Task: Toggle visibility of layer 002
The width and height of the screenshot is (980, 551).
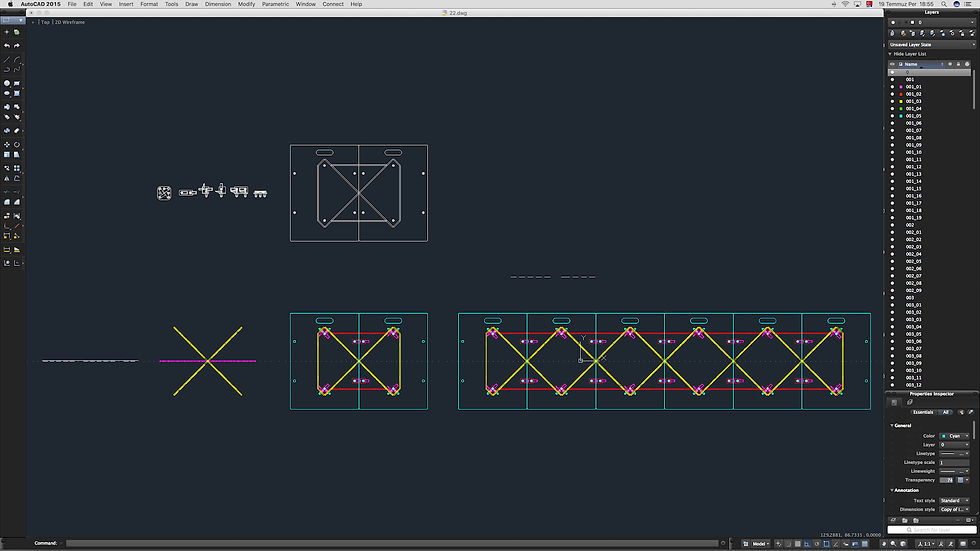Action: pos(892,225)
